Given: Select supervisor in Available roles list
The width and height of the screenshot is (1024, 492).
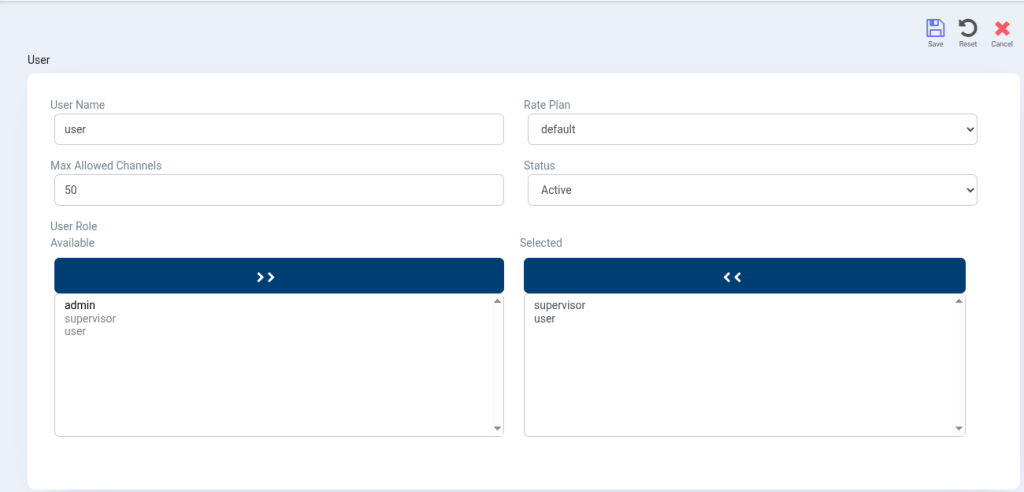Looking at the screenshot, I should coord(90,318).
